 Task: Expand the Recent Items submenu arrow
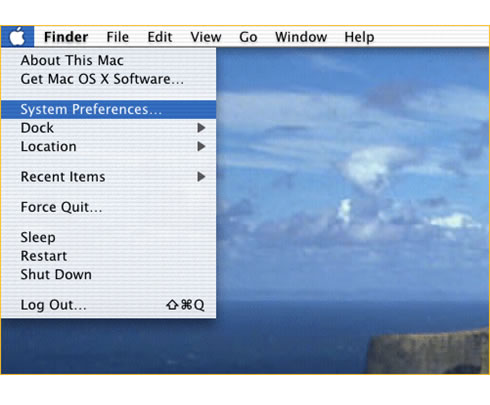pos(201,177)
